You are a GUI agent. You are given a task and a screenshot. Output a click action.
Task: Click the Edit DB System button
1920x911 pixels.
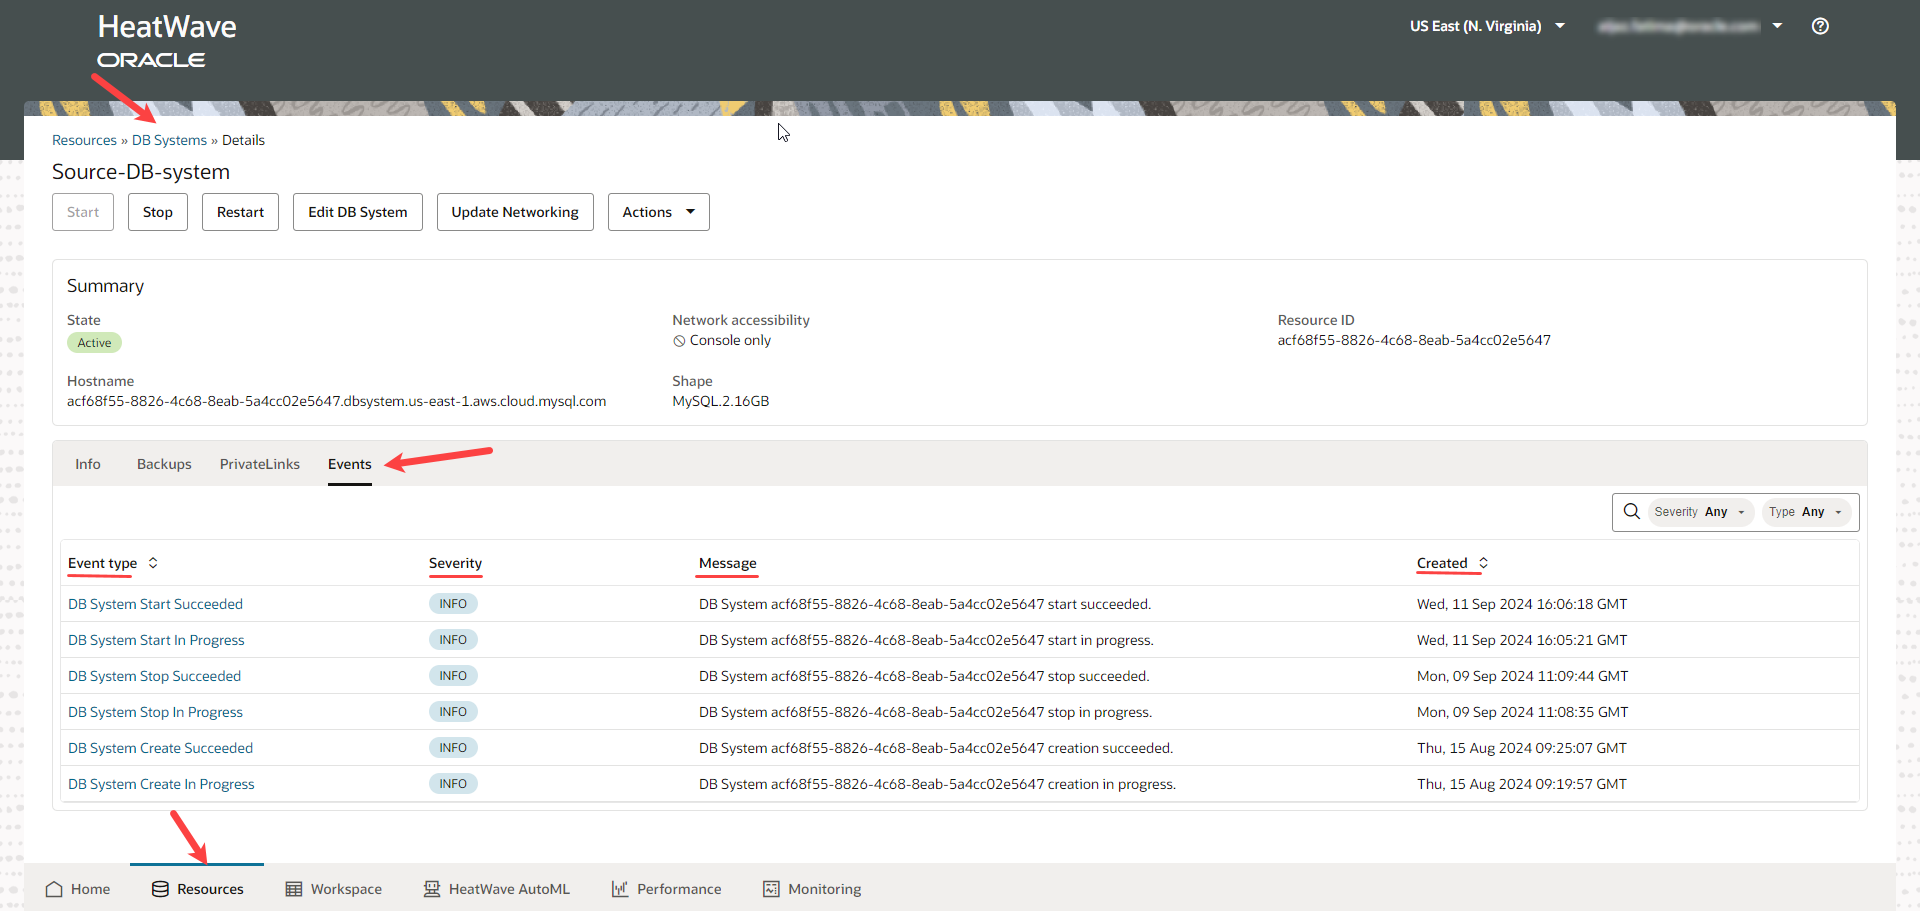coord(358,212)
